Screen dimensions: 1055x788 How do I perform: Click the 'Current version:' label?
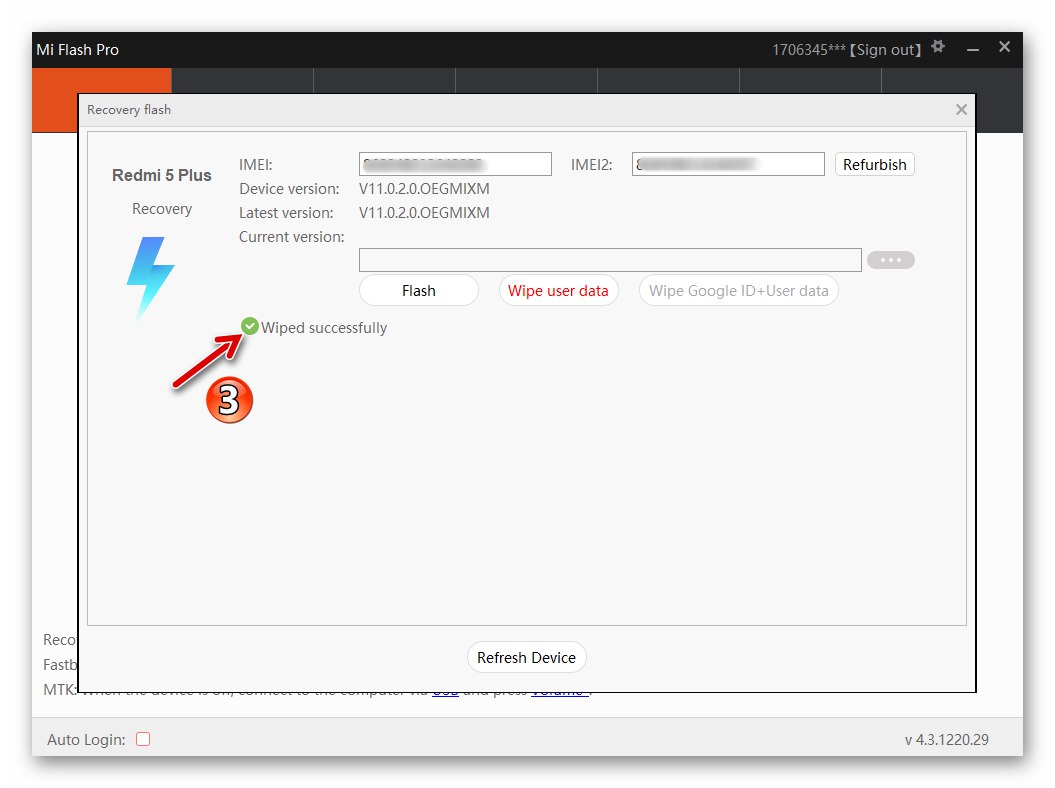pyautogui.click(x=291, y=237)
